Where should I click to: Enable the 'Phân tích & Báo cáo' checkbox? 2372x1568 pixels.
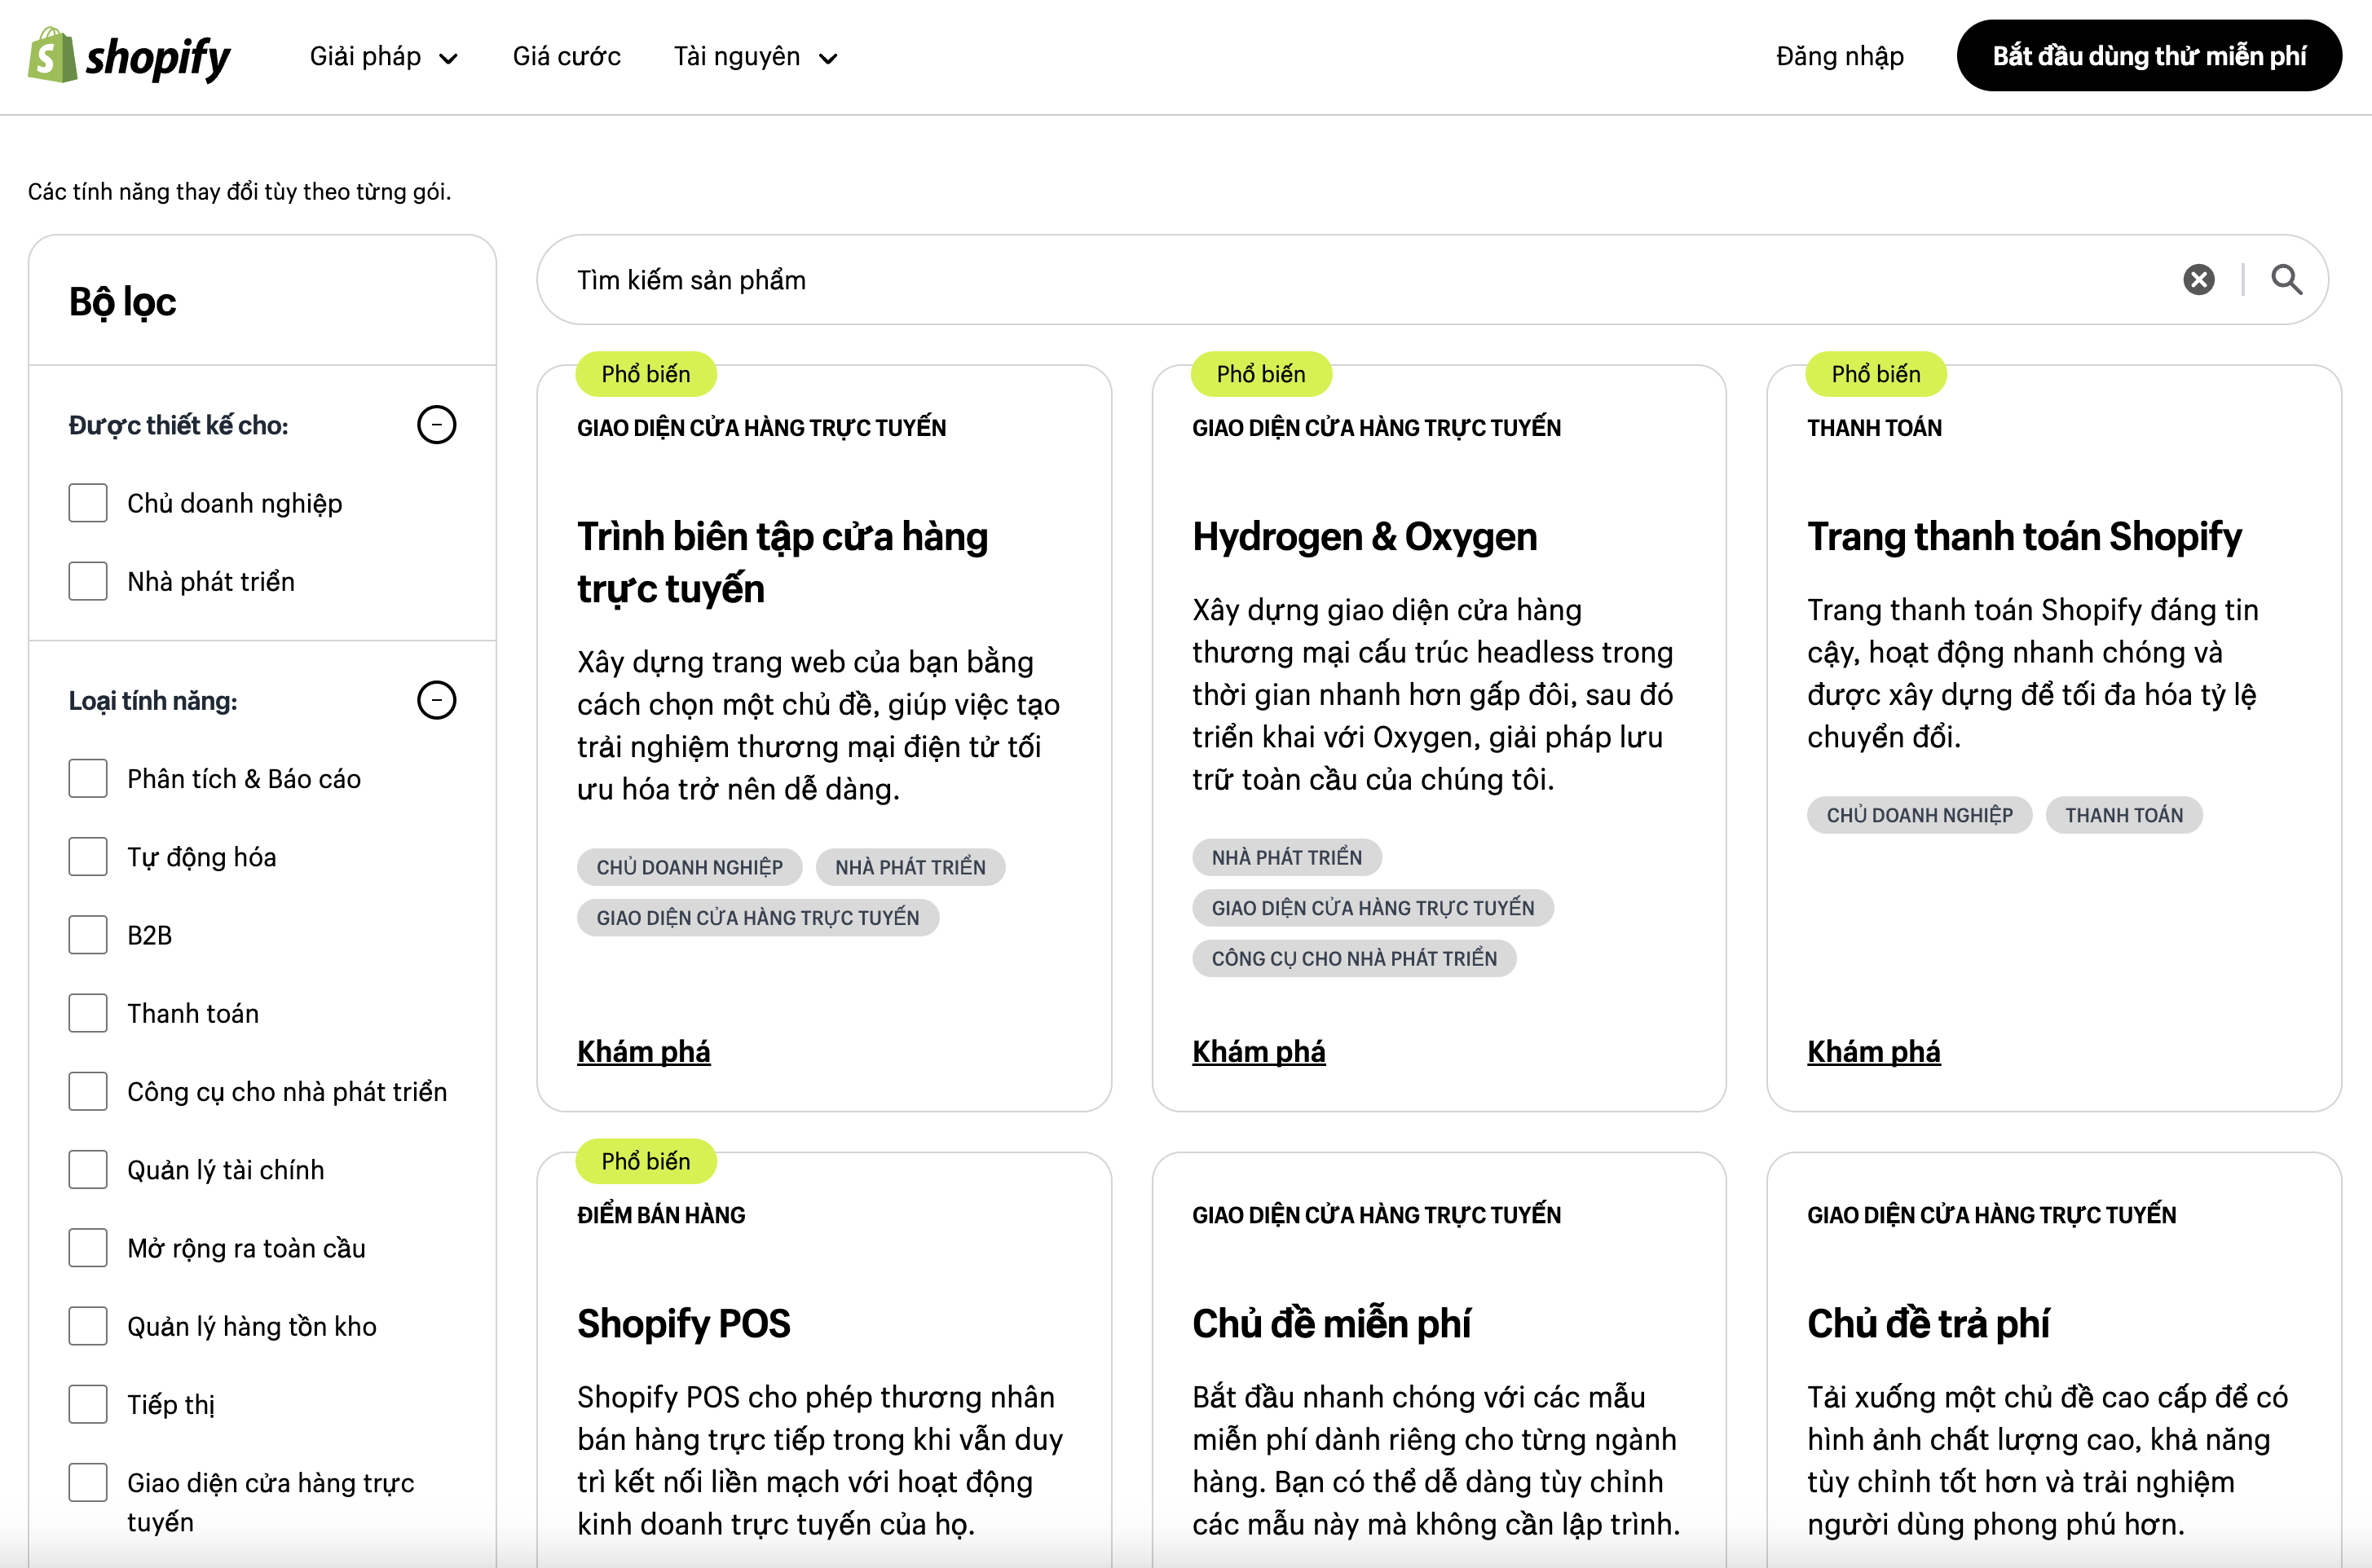88,778
